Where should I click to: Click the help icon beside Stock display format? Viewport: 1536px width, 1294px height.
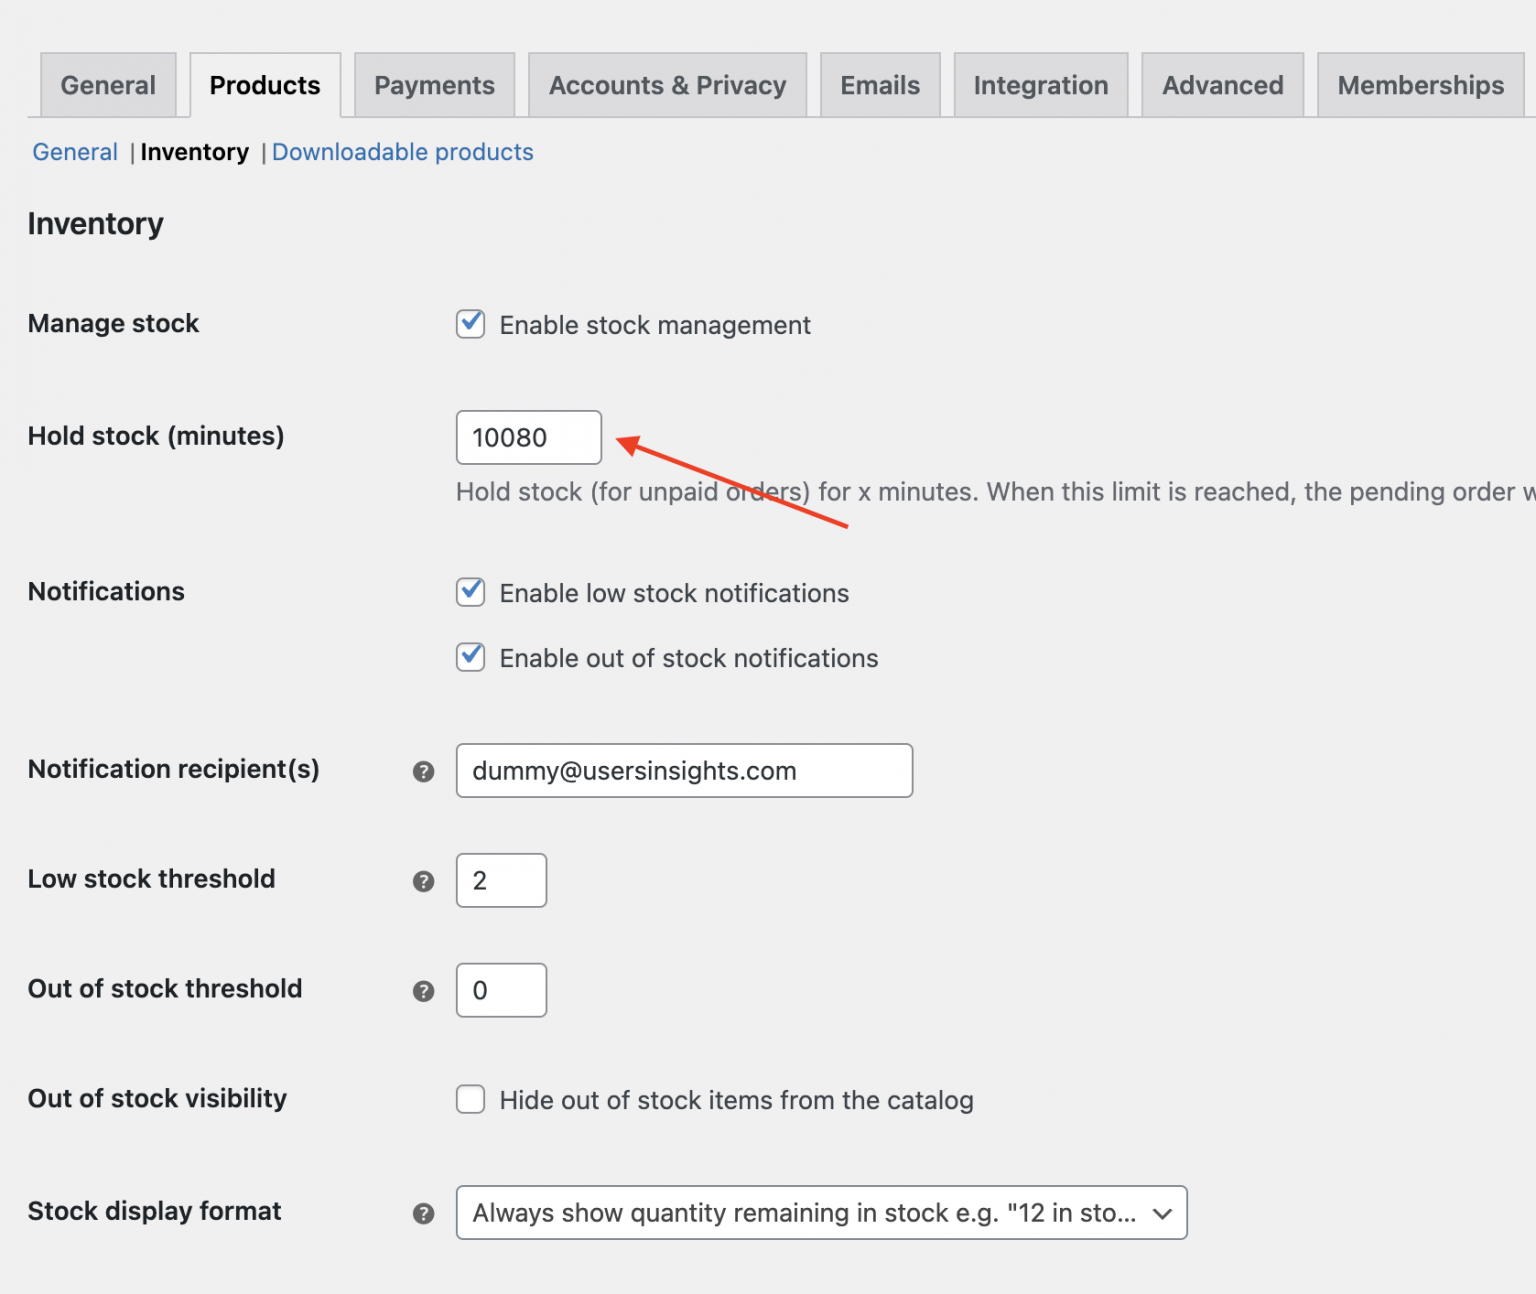[424, 1212]
